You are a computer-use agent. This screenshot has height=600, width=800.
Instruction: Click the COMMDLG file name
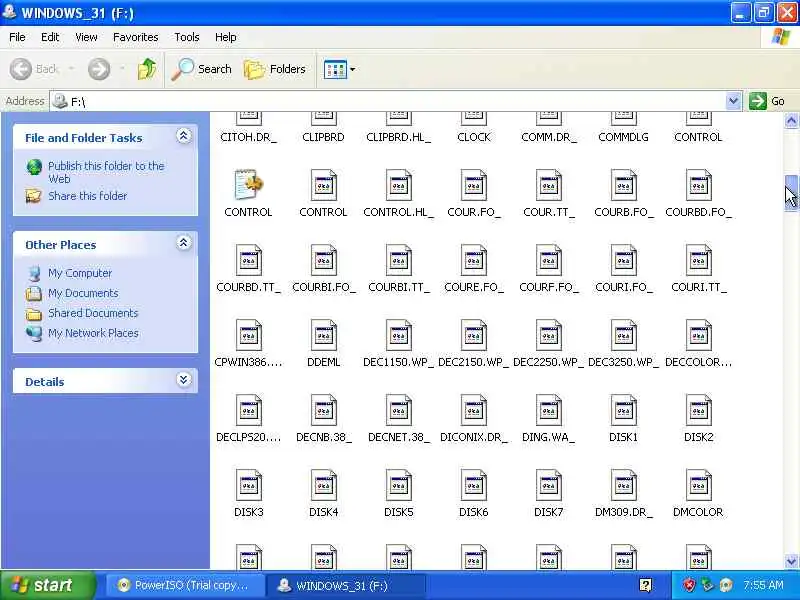click(x=623, y=137)
